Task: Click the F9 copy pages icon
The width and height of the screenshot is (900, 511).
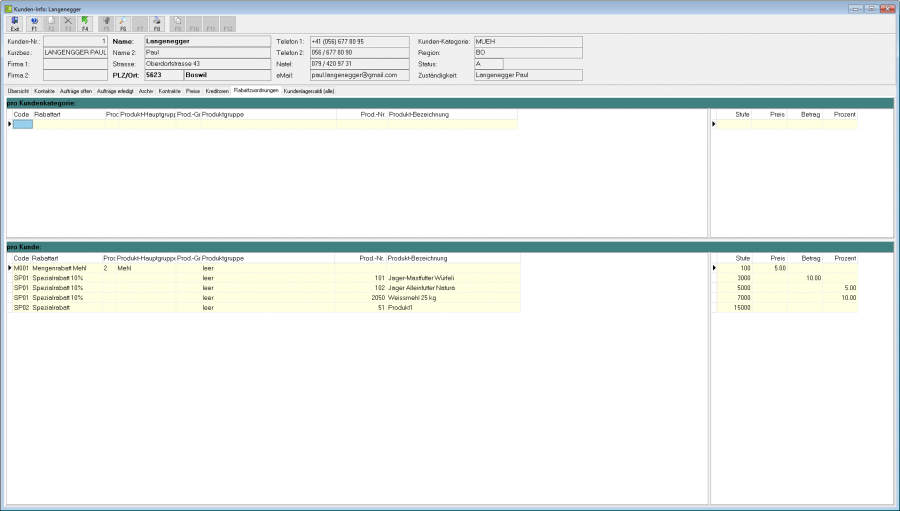Action: (177, 24)
